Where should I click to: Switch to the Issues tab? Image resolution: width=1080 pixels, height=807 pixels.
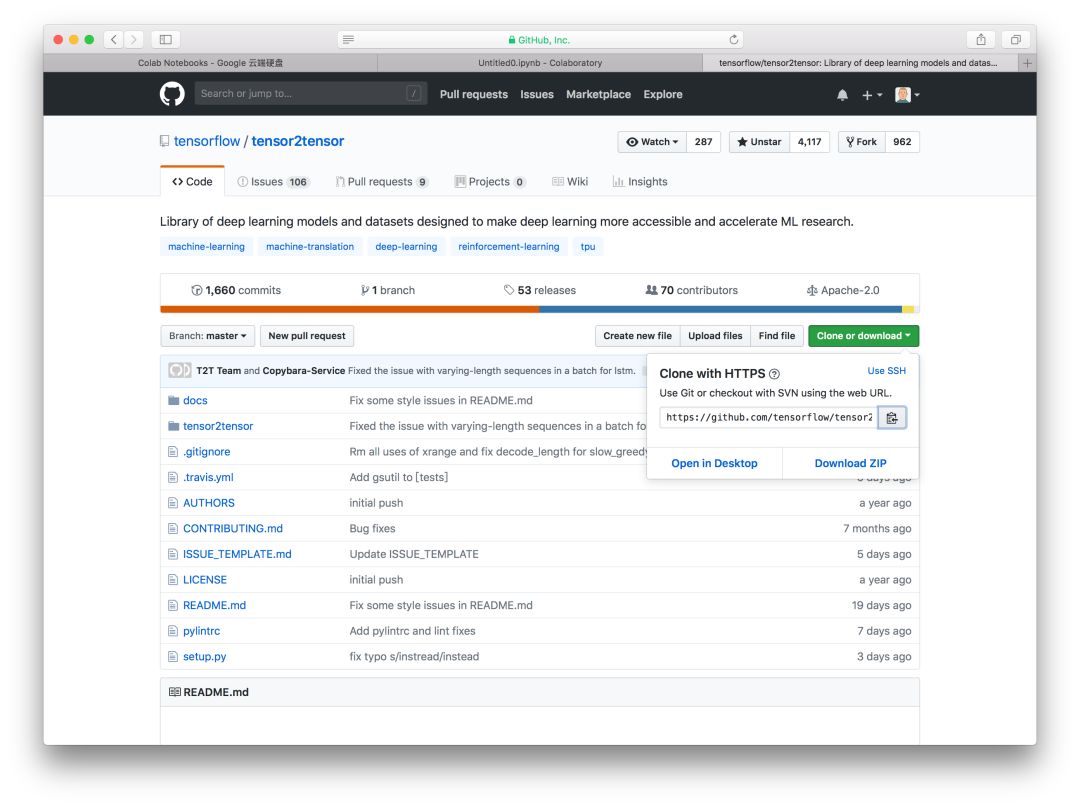(273, 182)
